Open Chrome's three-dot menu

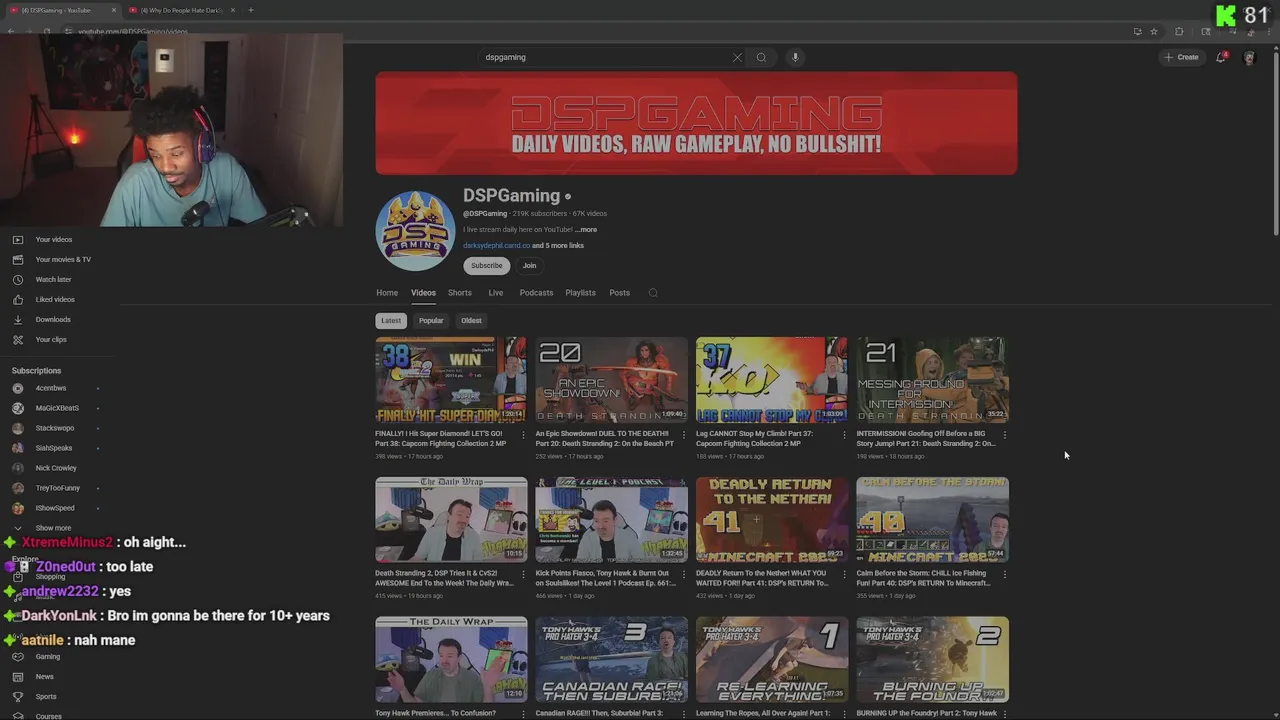[1271, 31]
